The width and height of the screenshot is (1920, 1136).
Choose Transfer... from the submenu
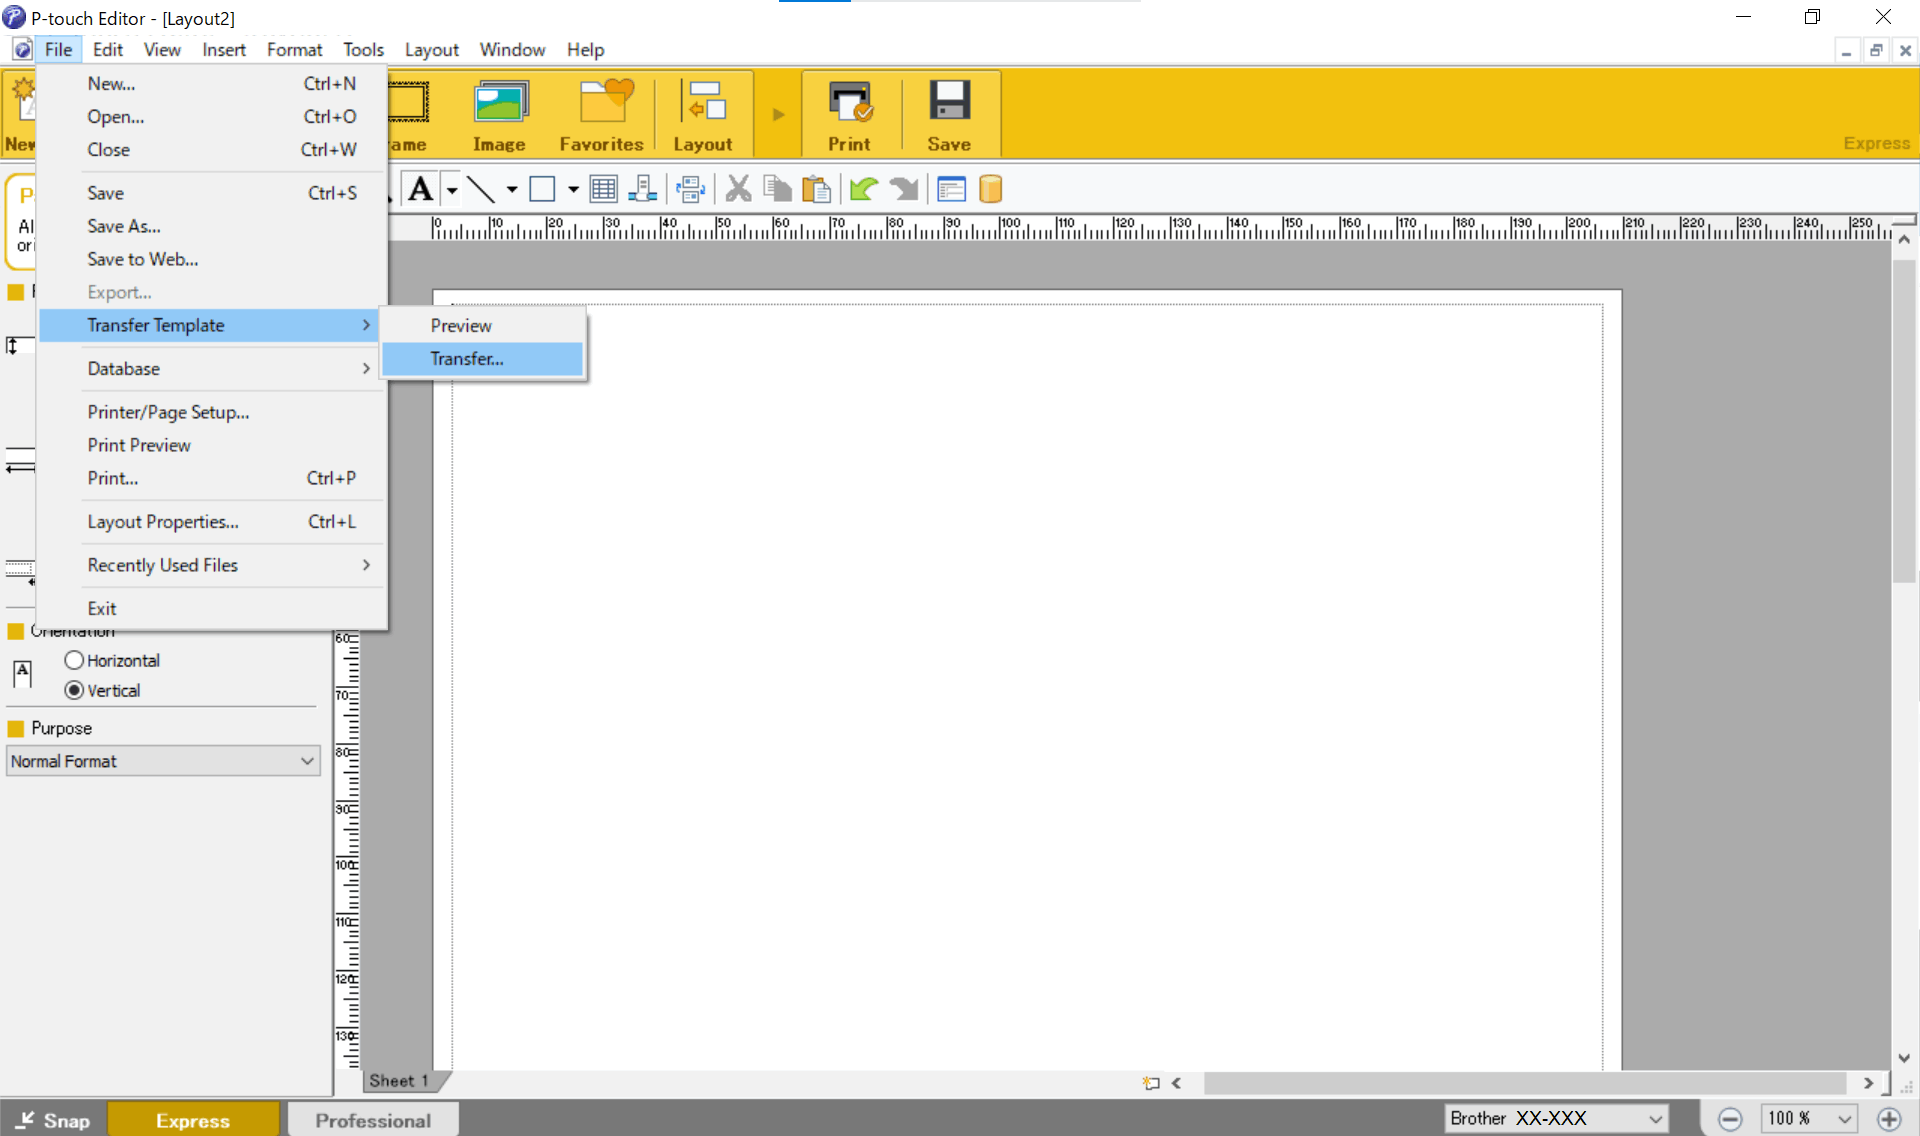[x=482, y=359]
